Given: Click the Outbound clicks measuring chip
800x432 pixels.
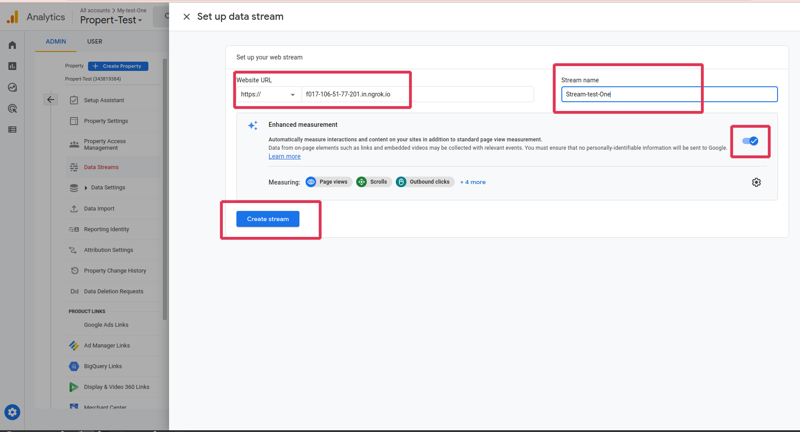Looking at the screenshot, I should tap(424, 182).
